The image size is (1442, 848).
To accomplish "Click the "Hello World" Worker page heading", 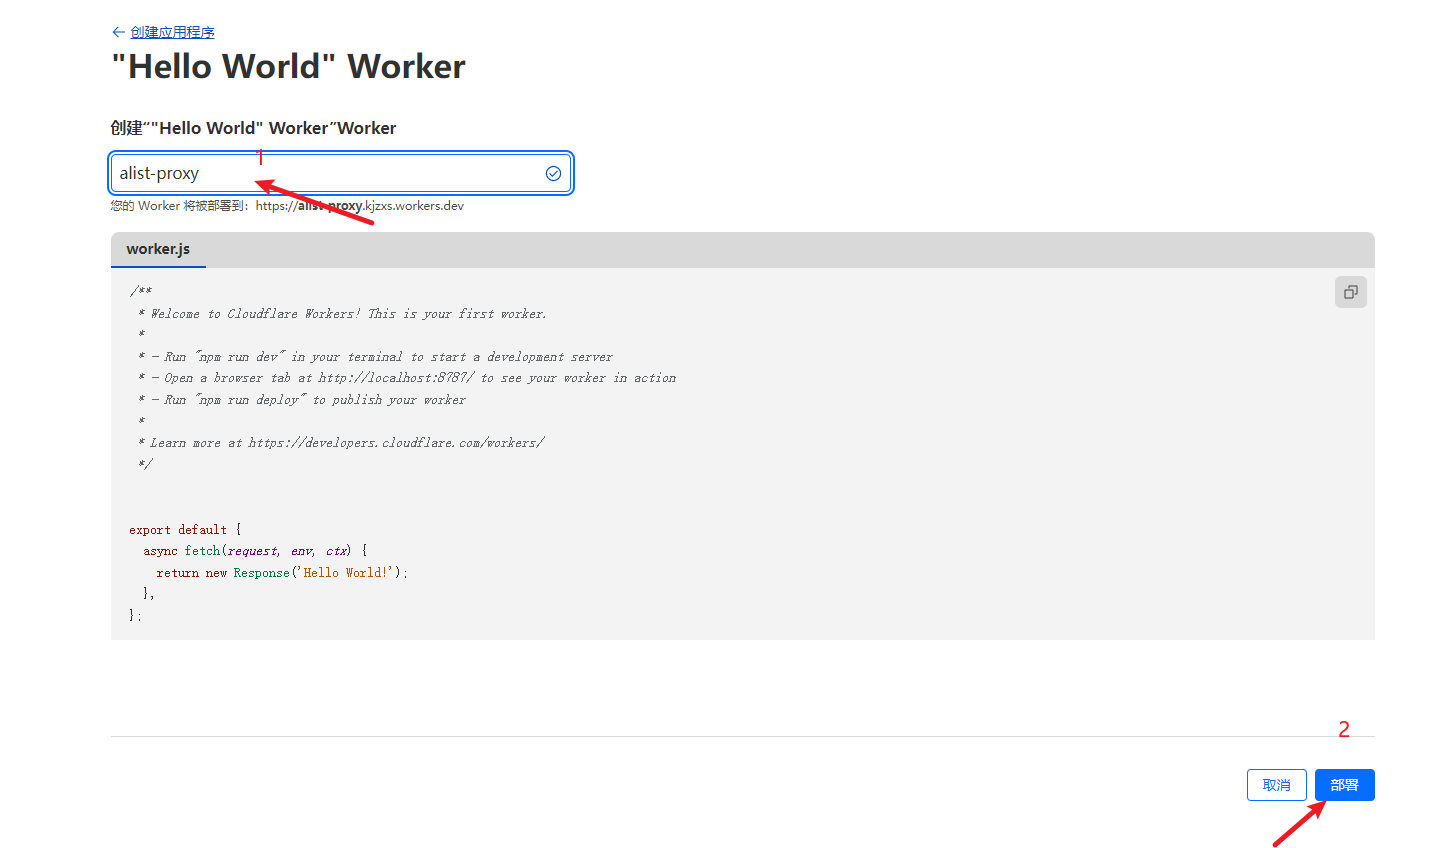I will click(288, 66).
